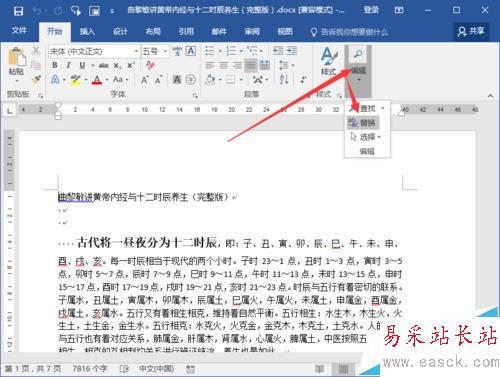Toggle Subscript formatting
This screenshot has height=377, width=500.
(x=117, y=65)
